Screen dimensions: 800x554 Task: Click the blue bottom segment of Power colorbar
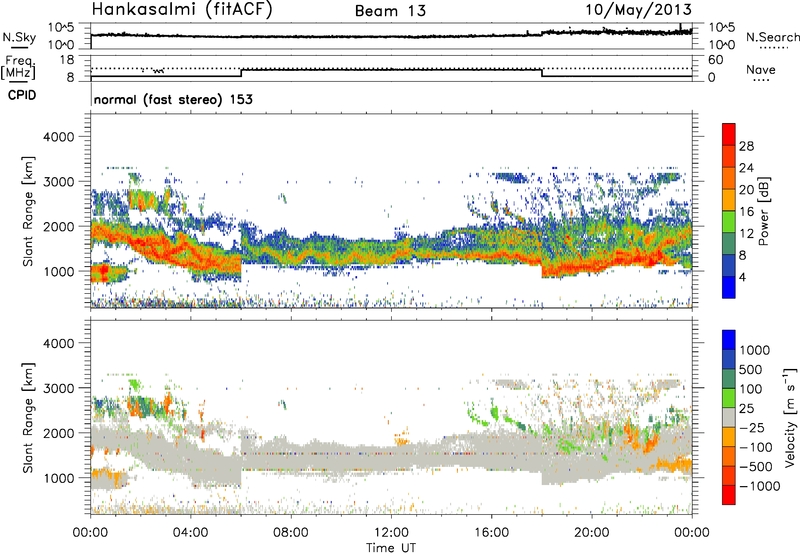729,287
